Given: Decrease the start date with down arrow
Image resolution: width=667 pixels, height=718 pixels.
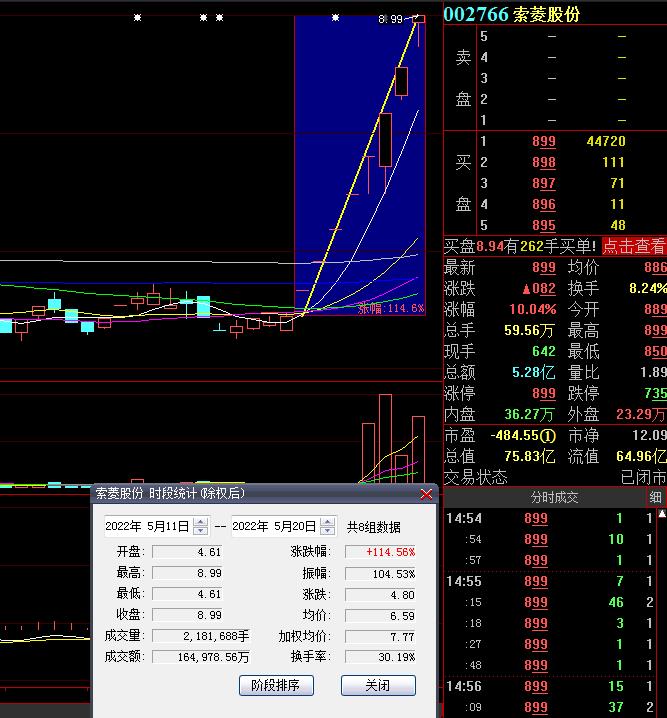Looking at the screenshot, I should click(201, 530).
